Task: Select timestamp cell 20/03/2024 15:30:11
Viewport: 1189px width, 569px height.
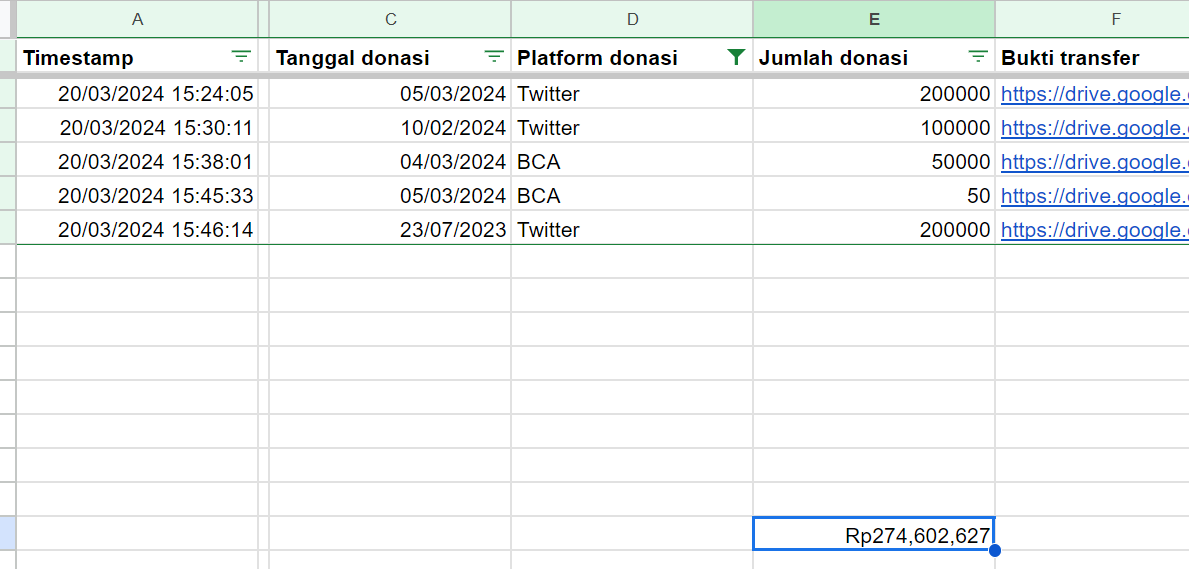Action: (x=137, y=127)
